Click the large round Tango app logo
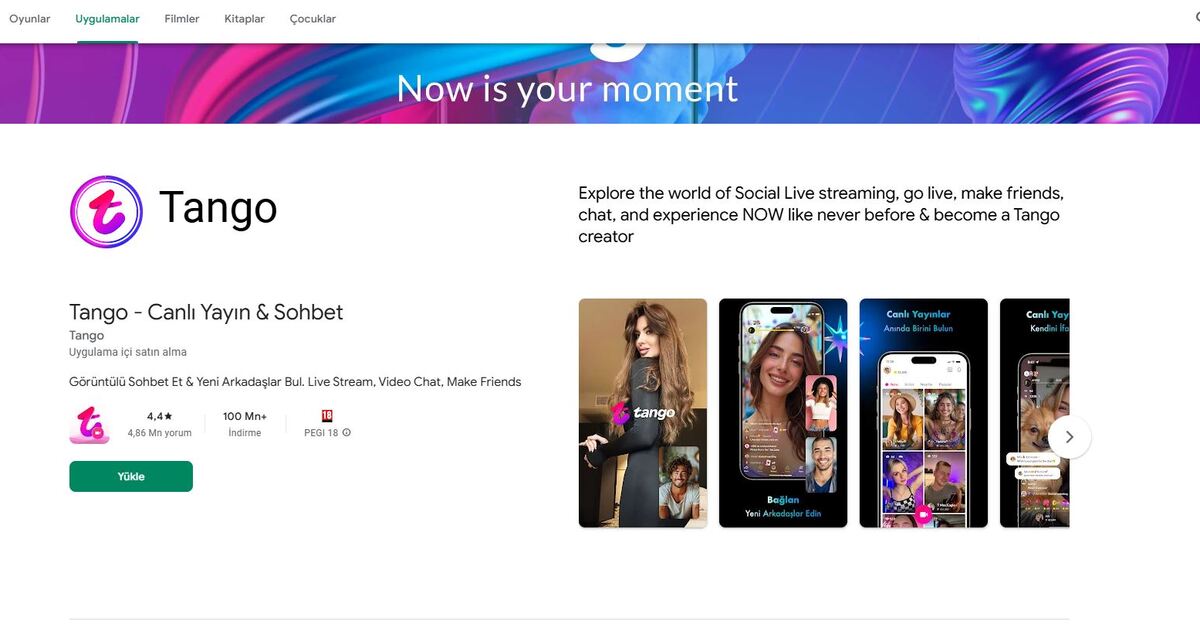This screenshot has height=628, width=1200. pyautogui.click(x=106, y=211)
